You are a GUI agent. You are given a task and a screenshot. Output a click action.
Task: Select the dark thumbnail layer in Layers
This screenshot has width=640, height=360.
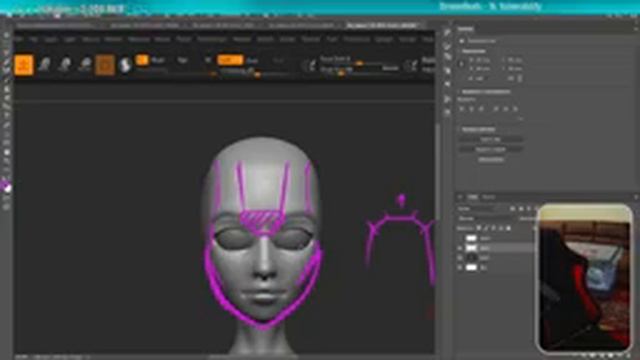coord(471,258)
